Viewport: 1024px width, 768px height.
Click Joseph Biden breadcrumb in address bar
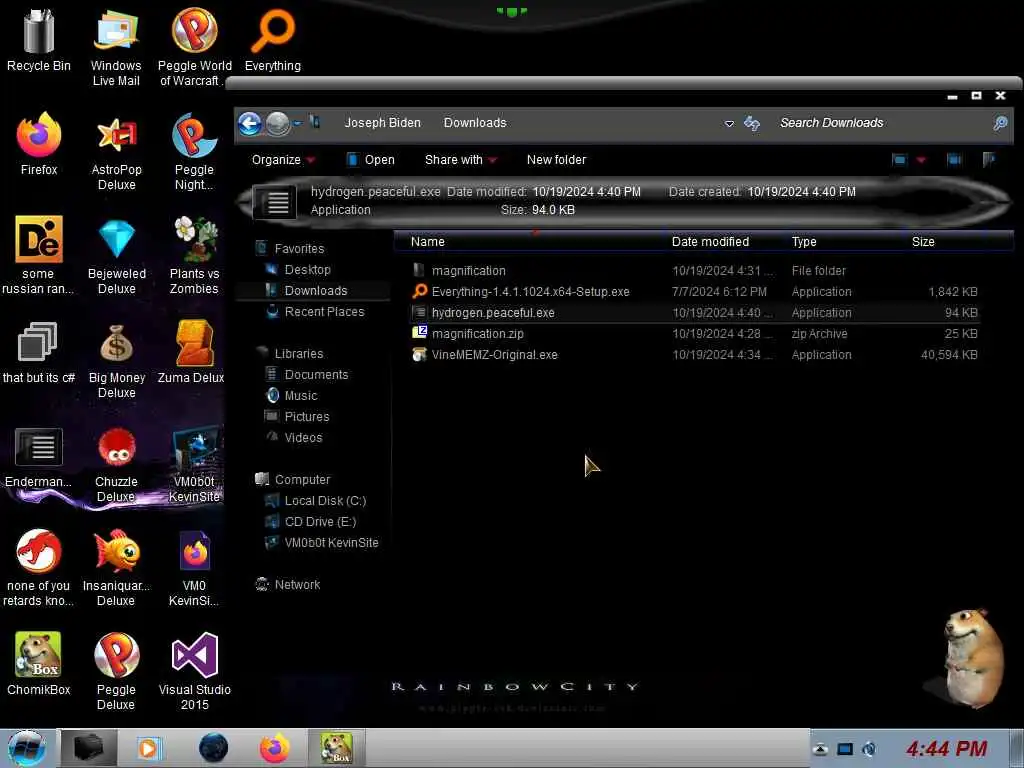point(383,123)
